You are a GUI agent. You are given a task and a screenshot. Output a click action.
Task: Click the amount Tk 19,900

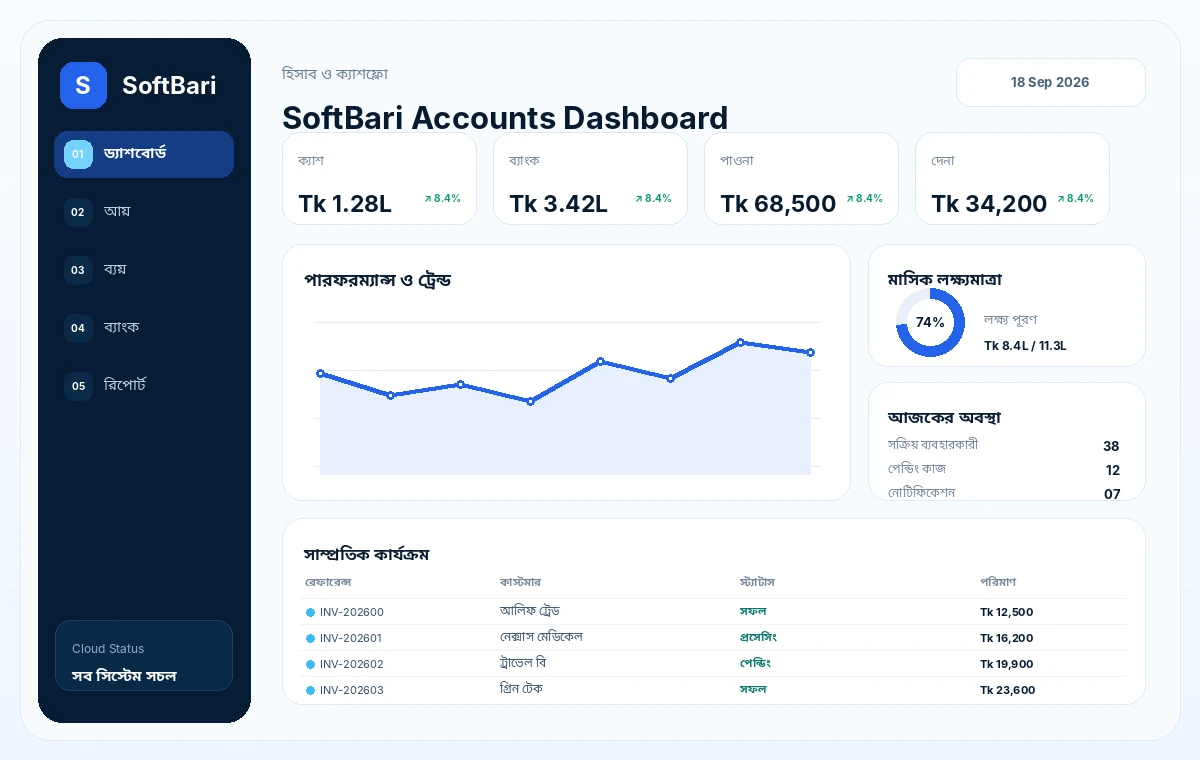point(1007,664)
